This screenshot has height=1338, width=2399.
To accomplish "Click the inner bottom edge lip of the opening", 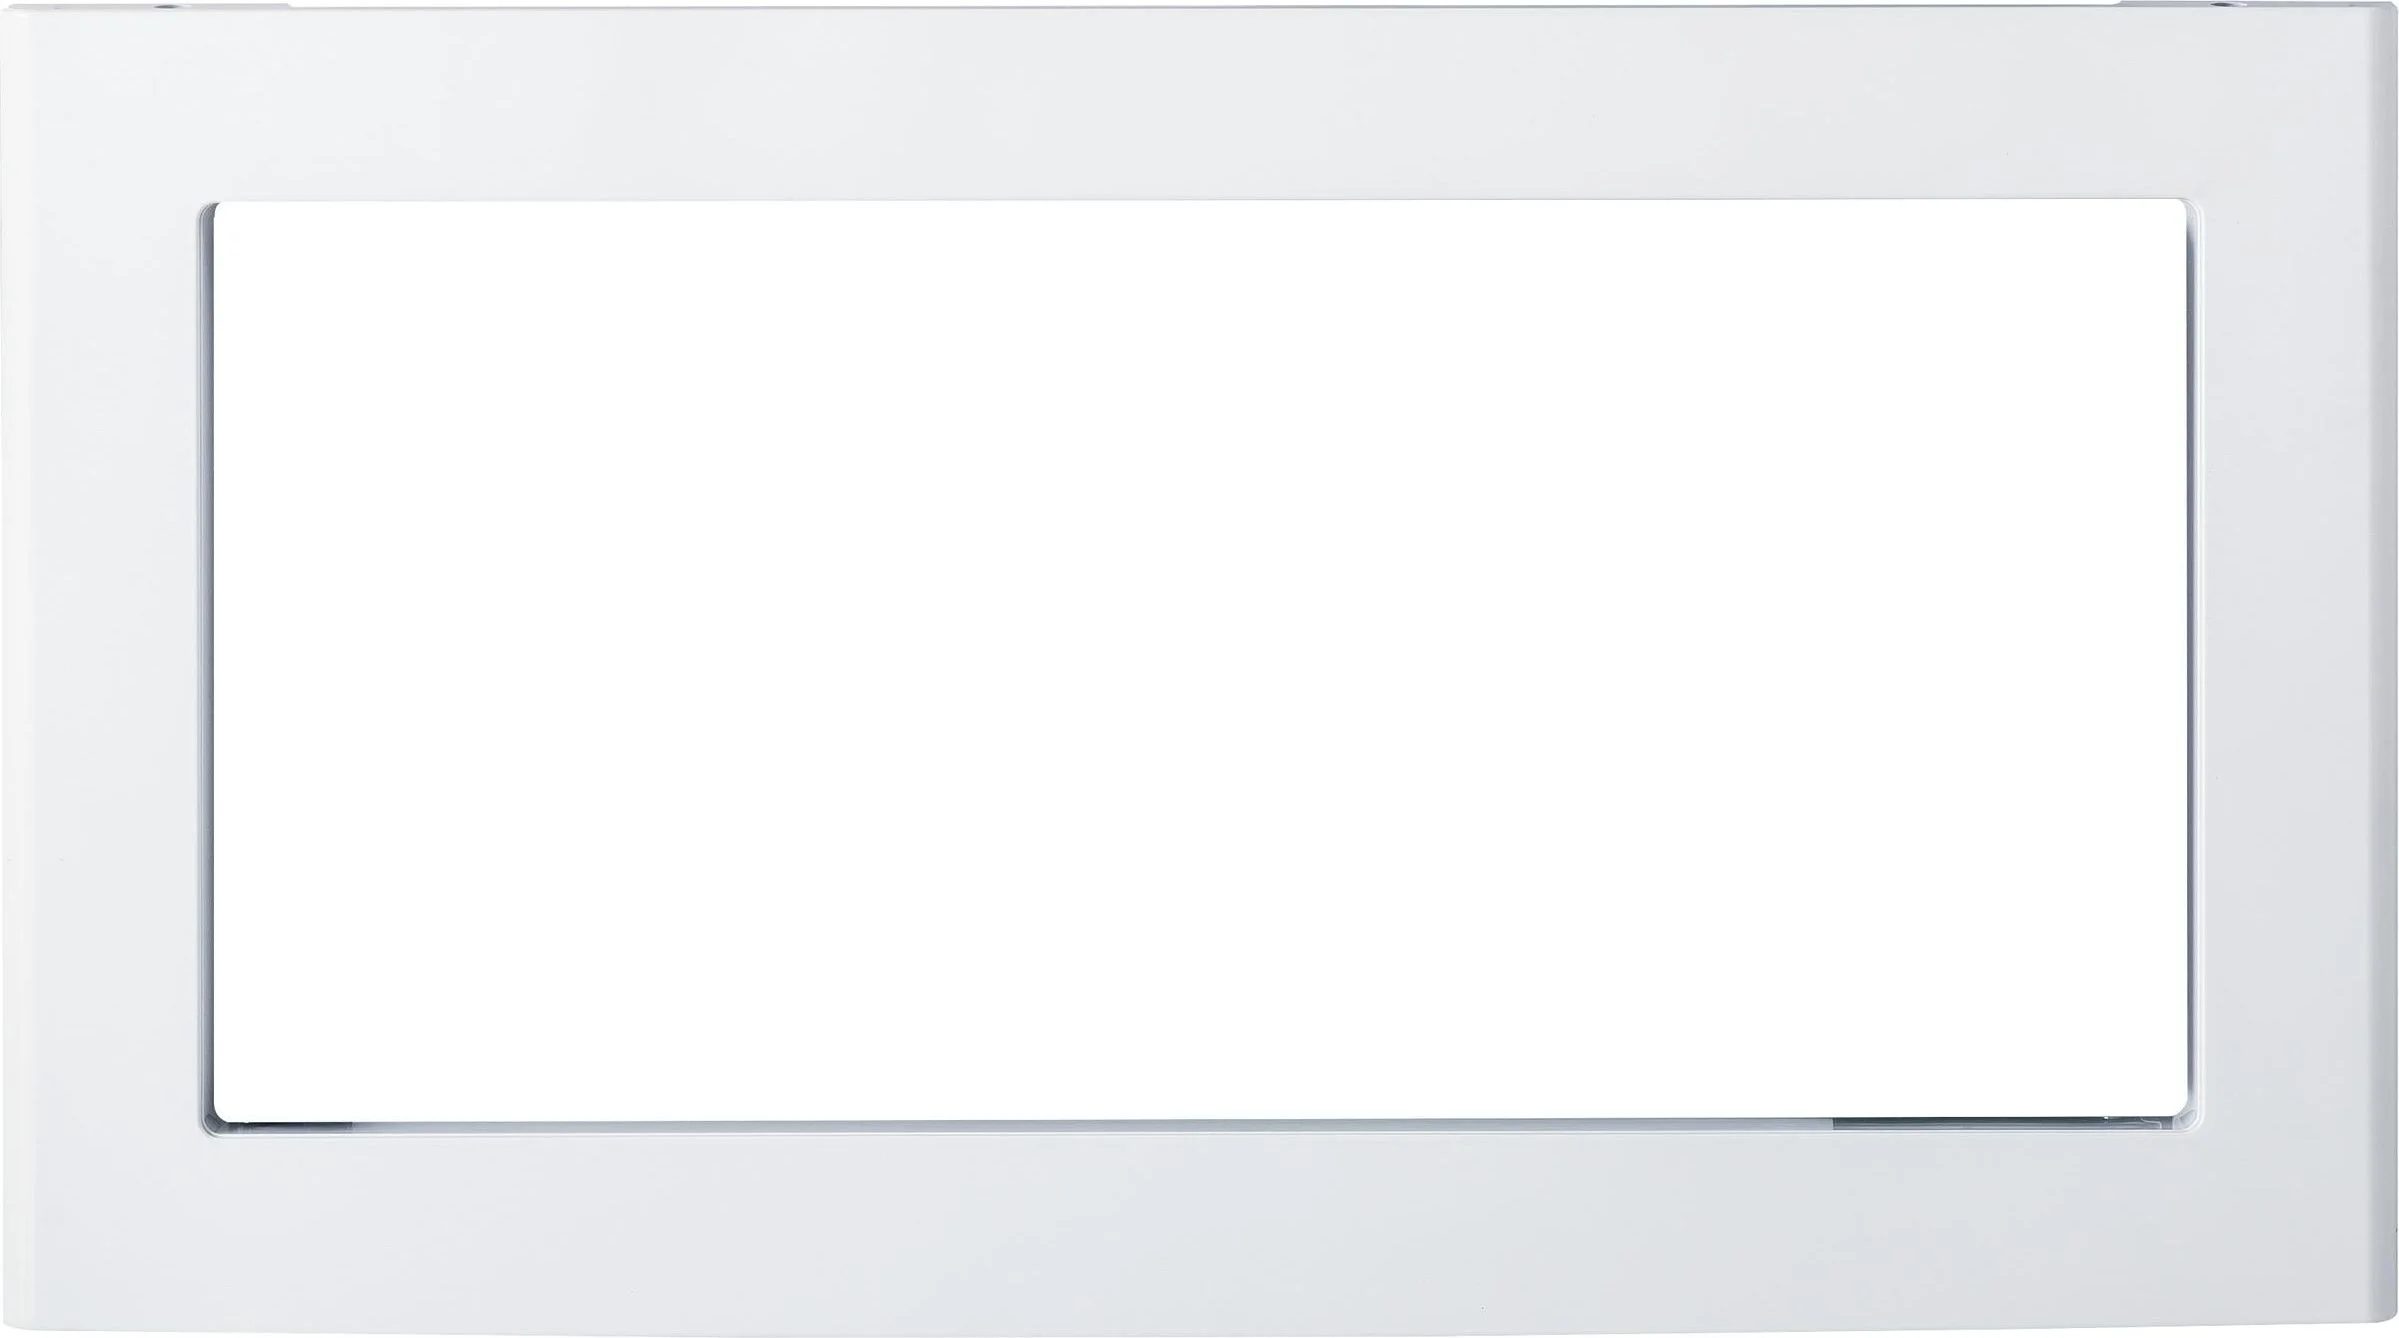I will 1198,1127.
